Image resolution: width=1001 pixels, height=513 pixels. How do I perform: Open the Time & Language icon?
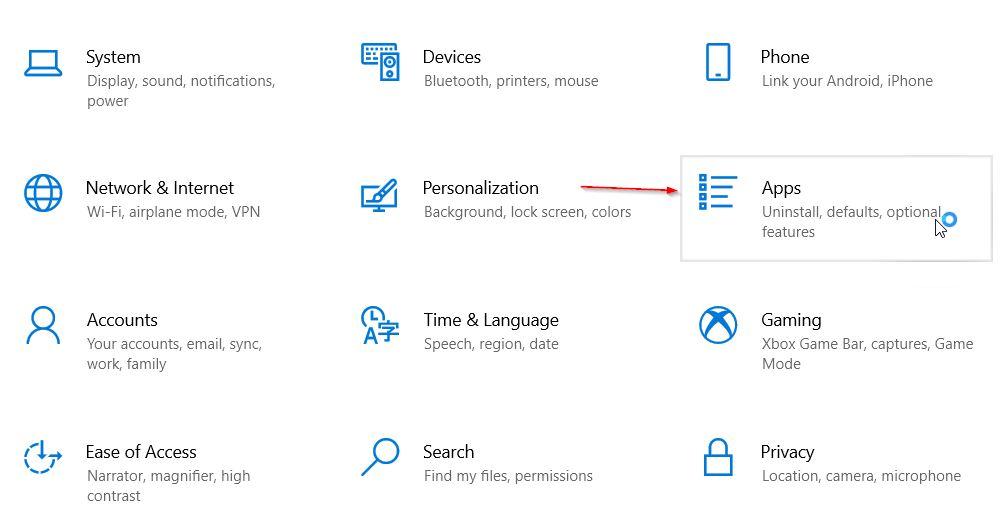point(379,325)
